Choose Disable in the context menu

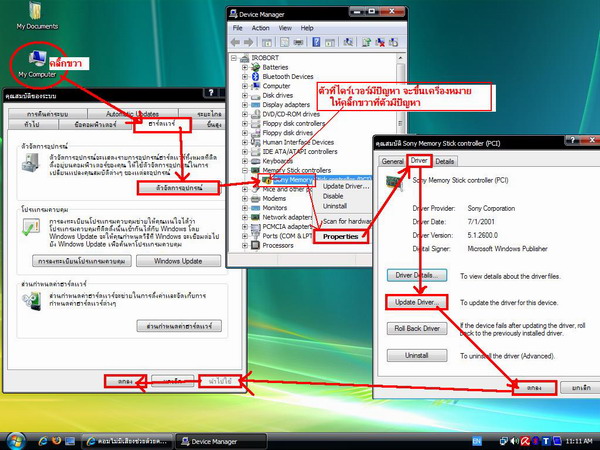(333, 196)
